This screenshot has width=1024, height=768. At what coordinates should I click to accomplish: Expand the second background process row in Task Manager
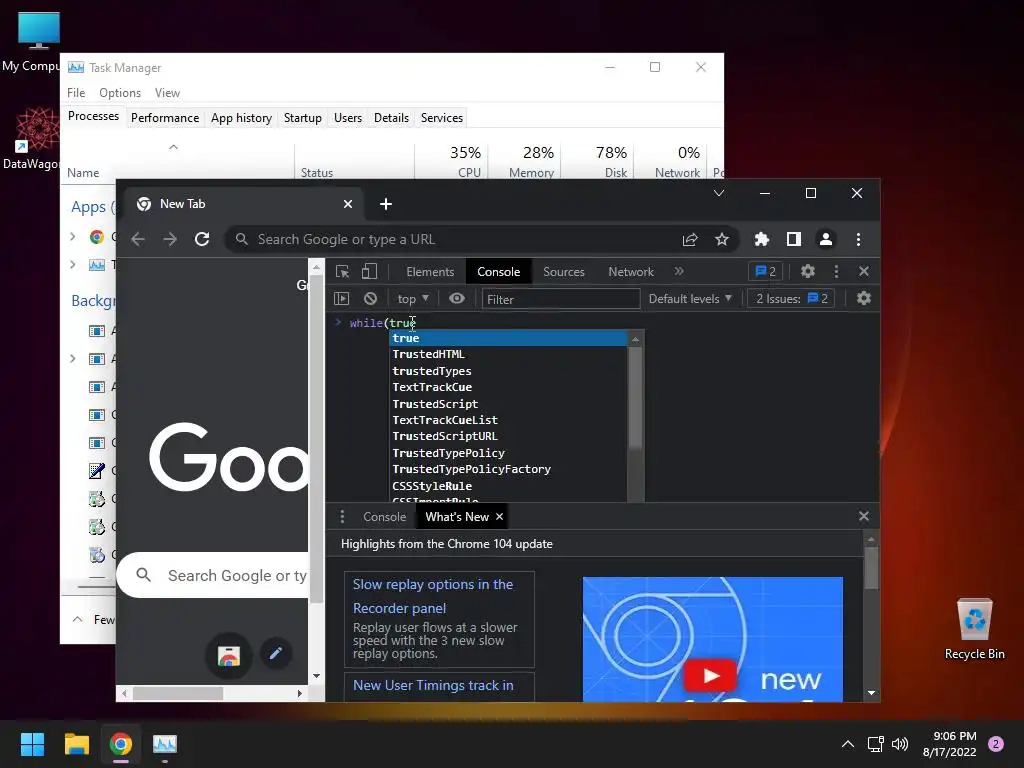tap(72, 359)
